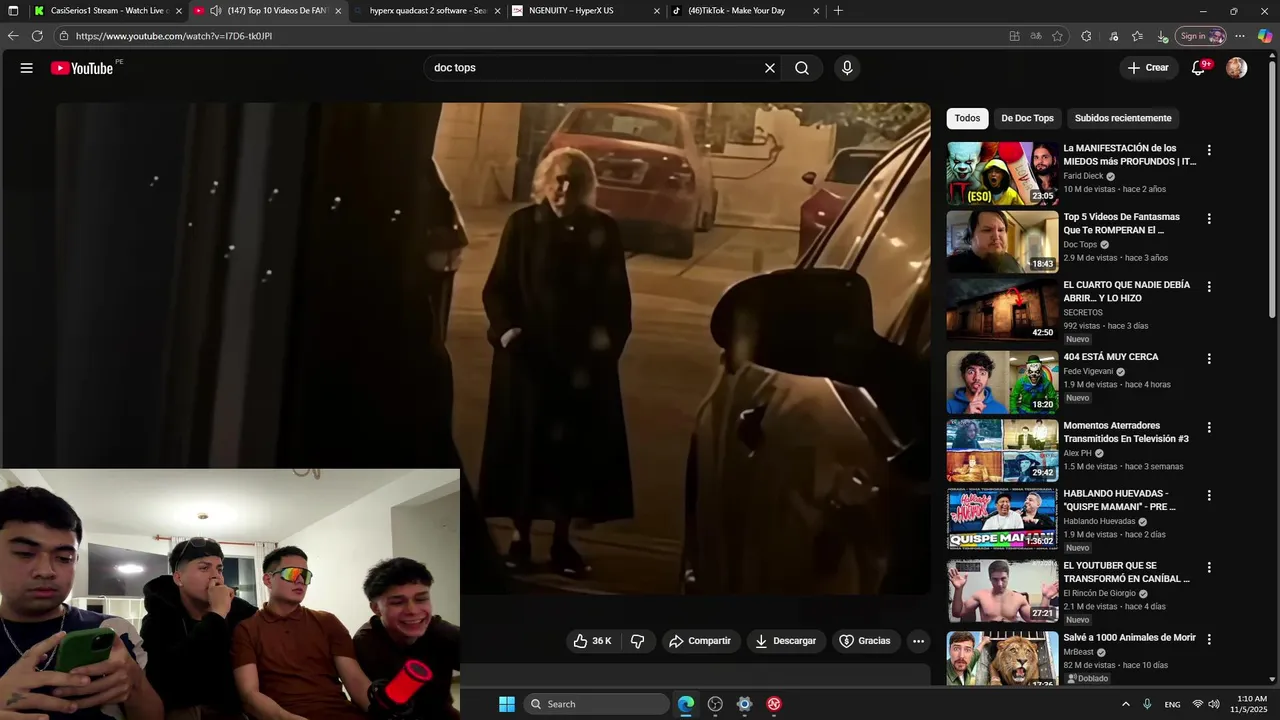Open the YouTube account avatar menu

pyautogui.click(x=1237, y=68)
